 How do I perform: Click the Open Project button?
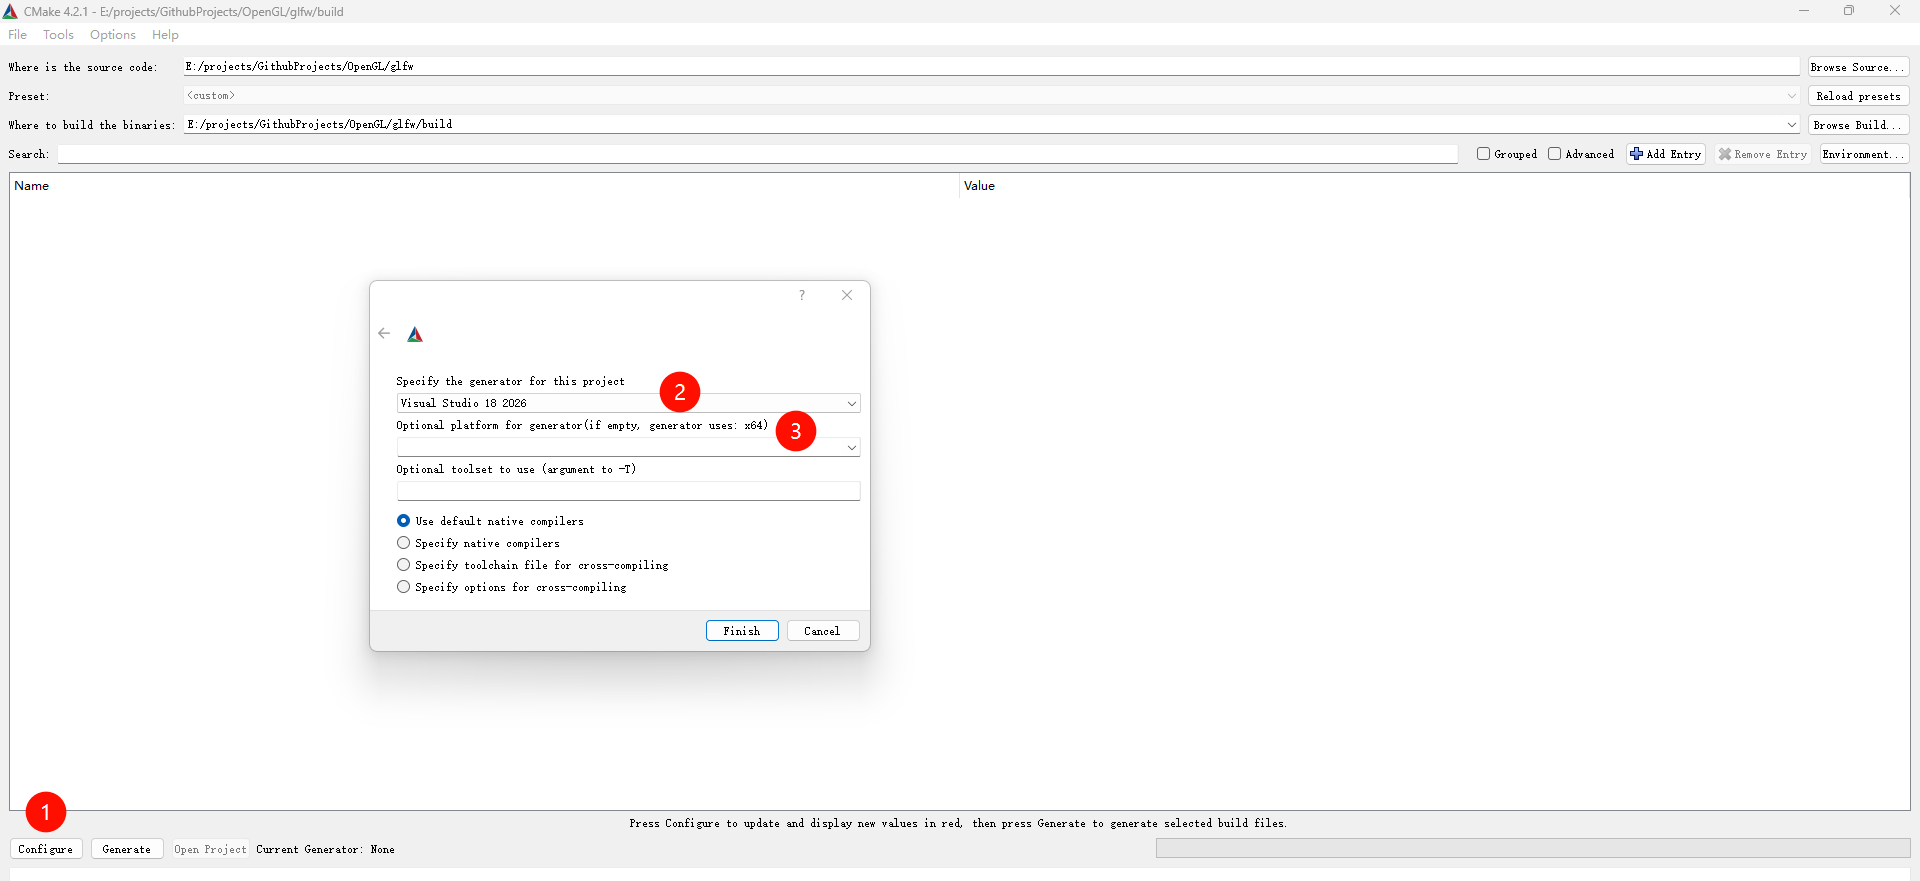(210, 849)
